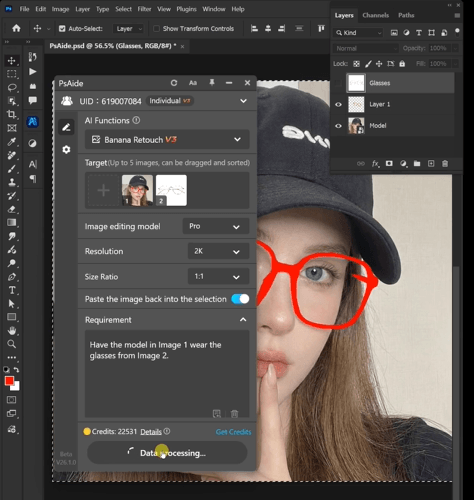Open the Image menu

click(60, 9)
